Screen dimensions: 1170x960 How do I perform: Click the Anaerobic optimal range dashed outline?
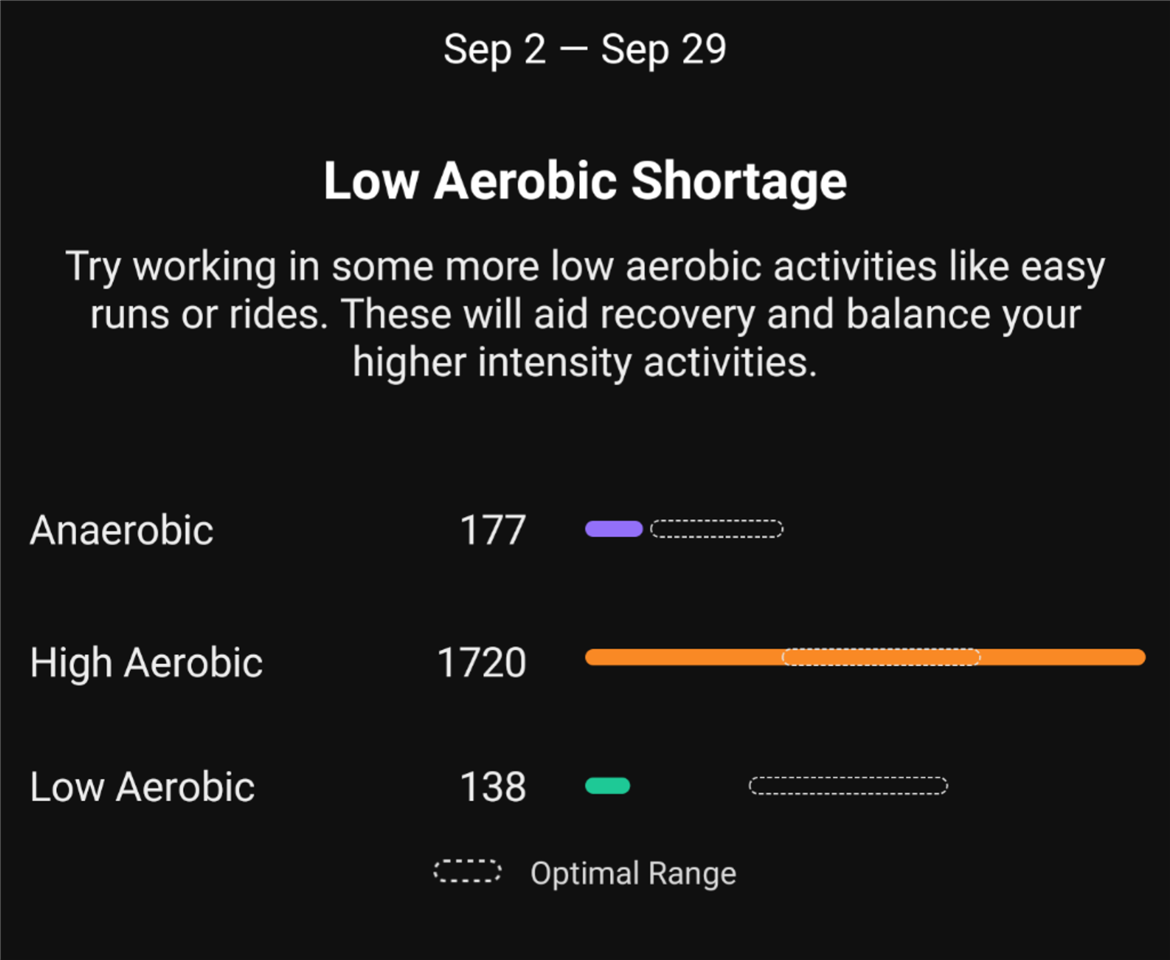[x=716, y=529]
